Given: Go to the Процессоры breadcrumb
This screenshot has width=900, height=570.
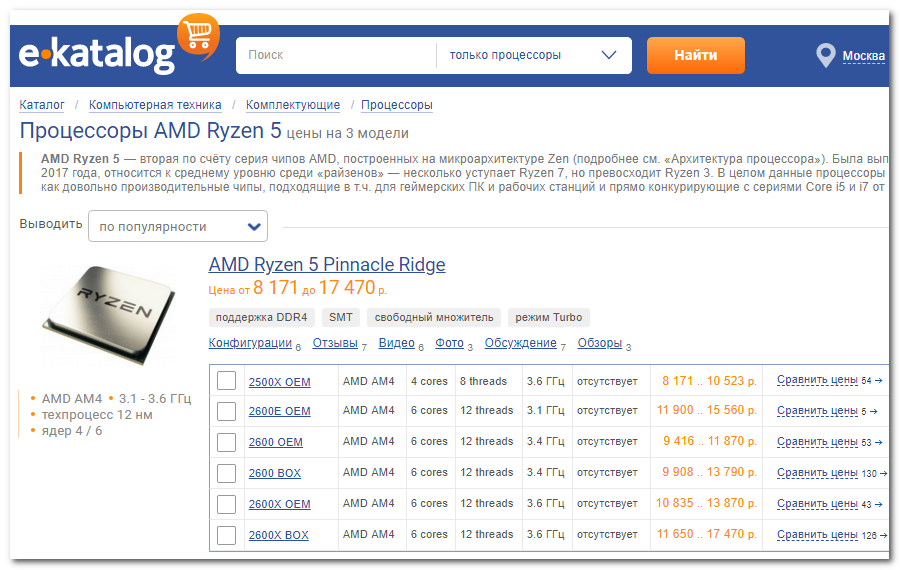Looking at the screenshot, I should (397, 105).
